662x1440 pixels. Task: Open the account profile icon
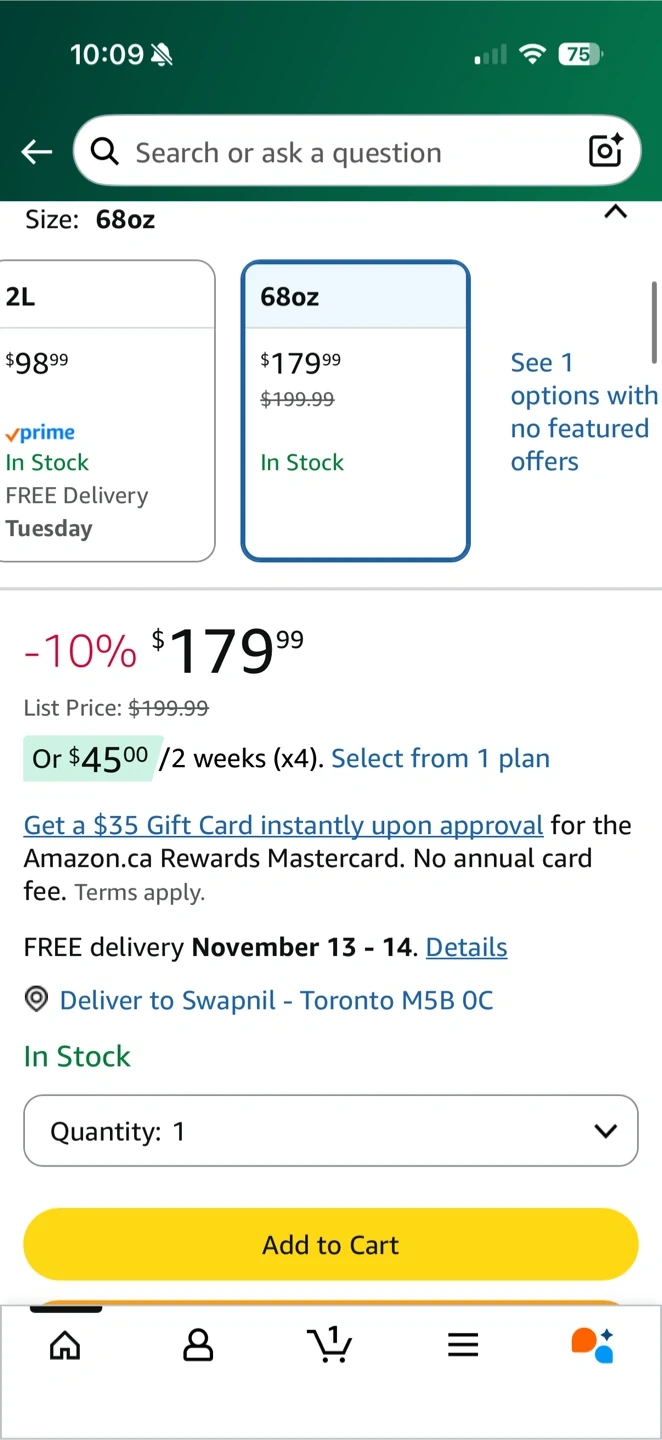coord(198,1345)
